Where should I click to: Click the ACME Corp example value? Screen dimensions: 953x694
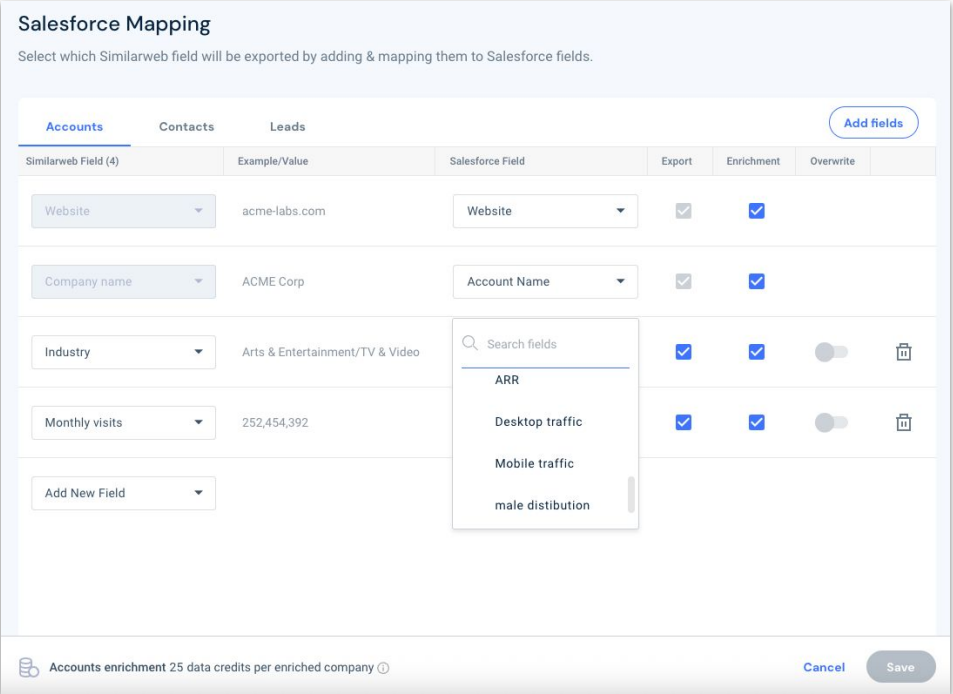click(x=273, y=281)
